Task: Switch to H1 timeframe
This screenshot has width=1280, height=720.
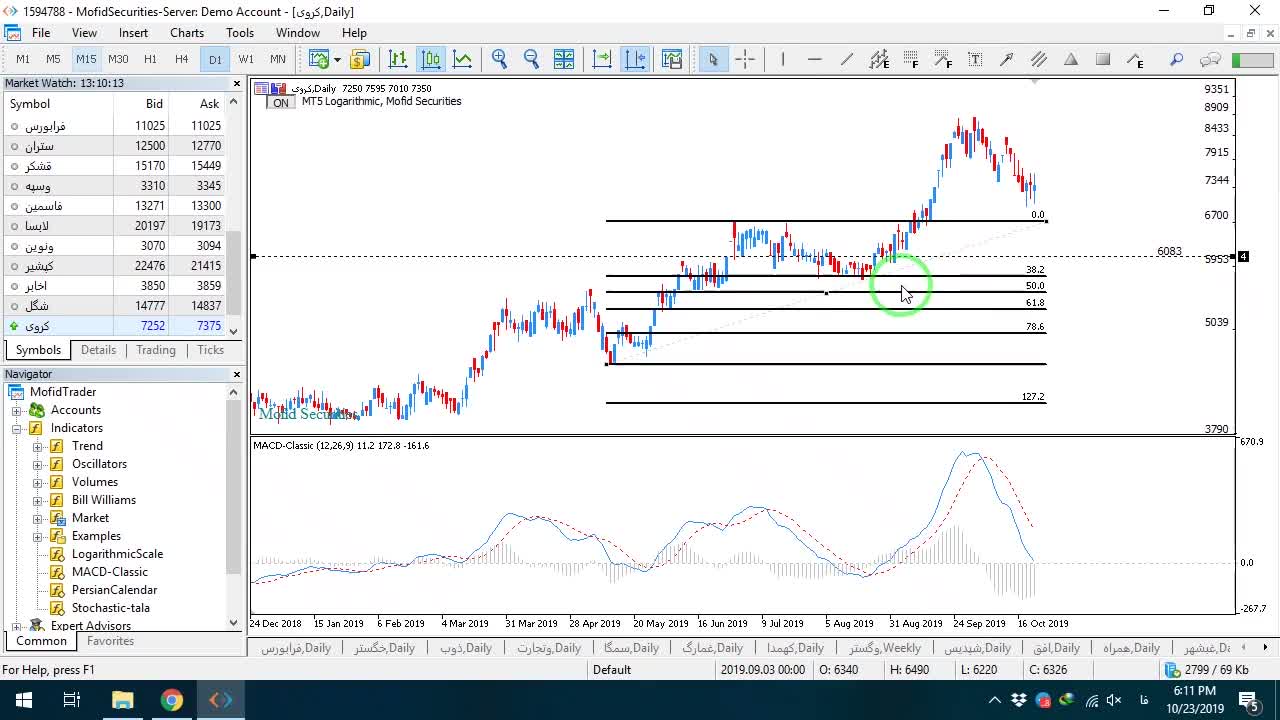Action: point(150,59)
